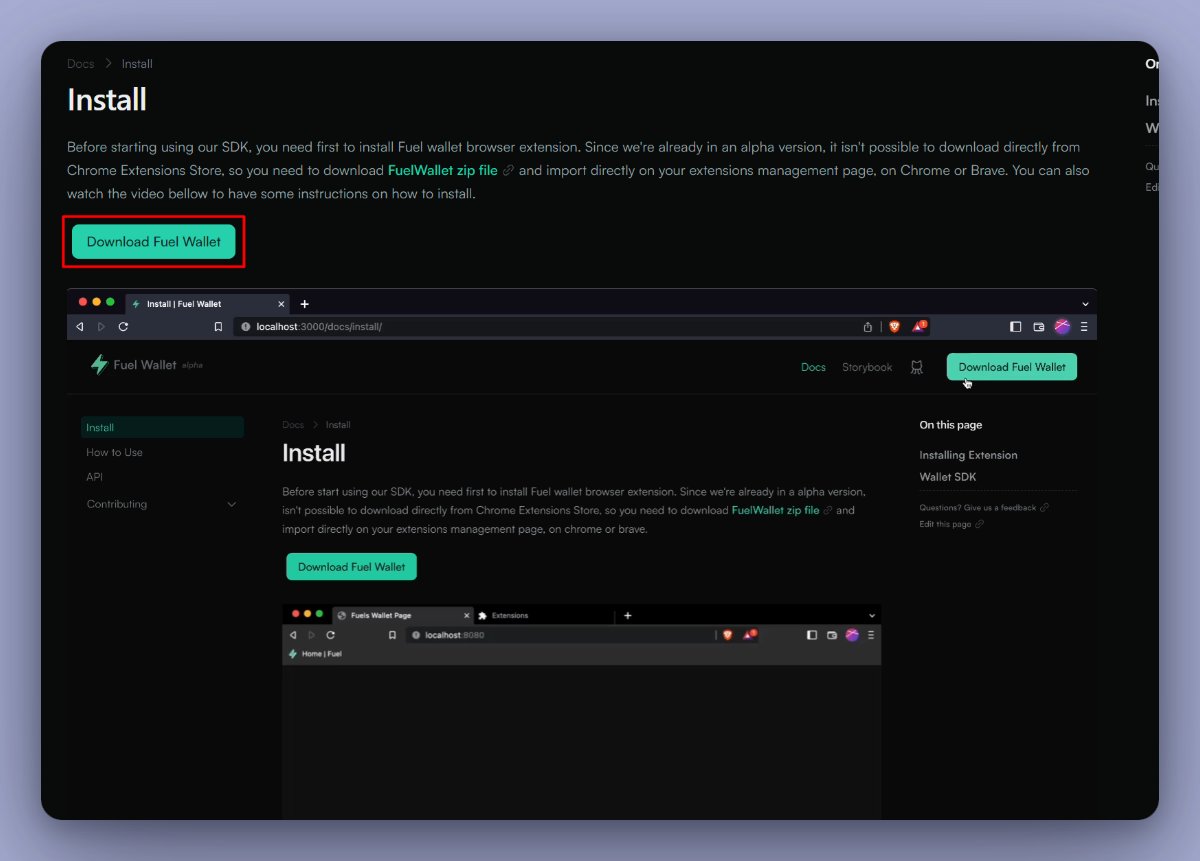Open a new tab with the plus button
Screen dimensions: 1200x861
pyautogui.click(x=304, y=303)
